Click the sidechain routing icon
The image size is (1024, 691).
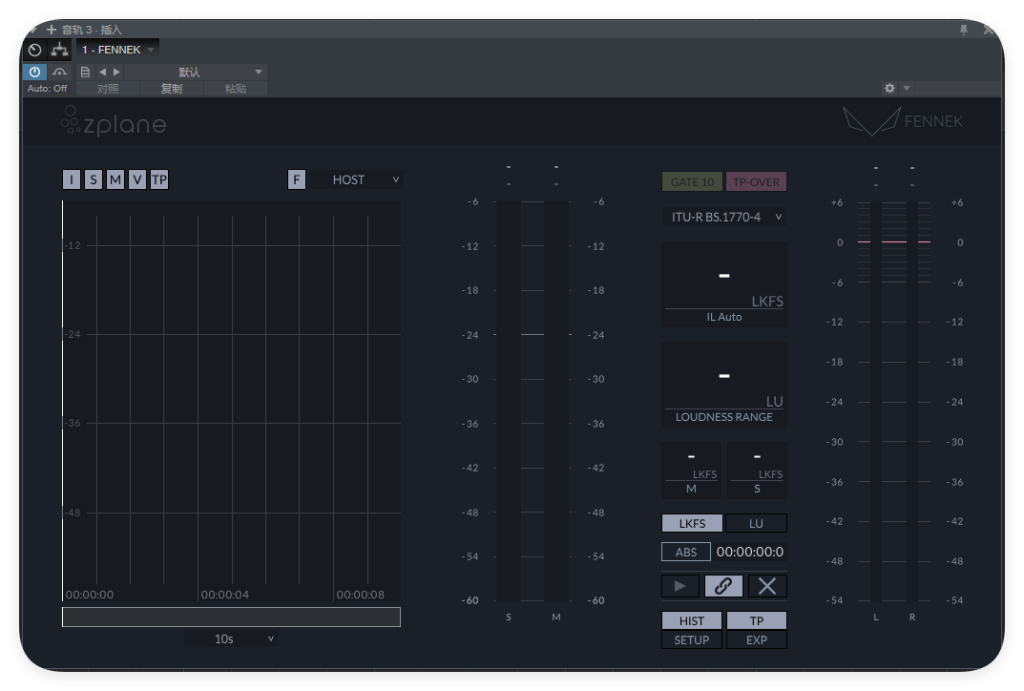pyautogui.click(x=59, y=50)
